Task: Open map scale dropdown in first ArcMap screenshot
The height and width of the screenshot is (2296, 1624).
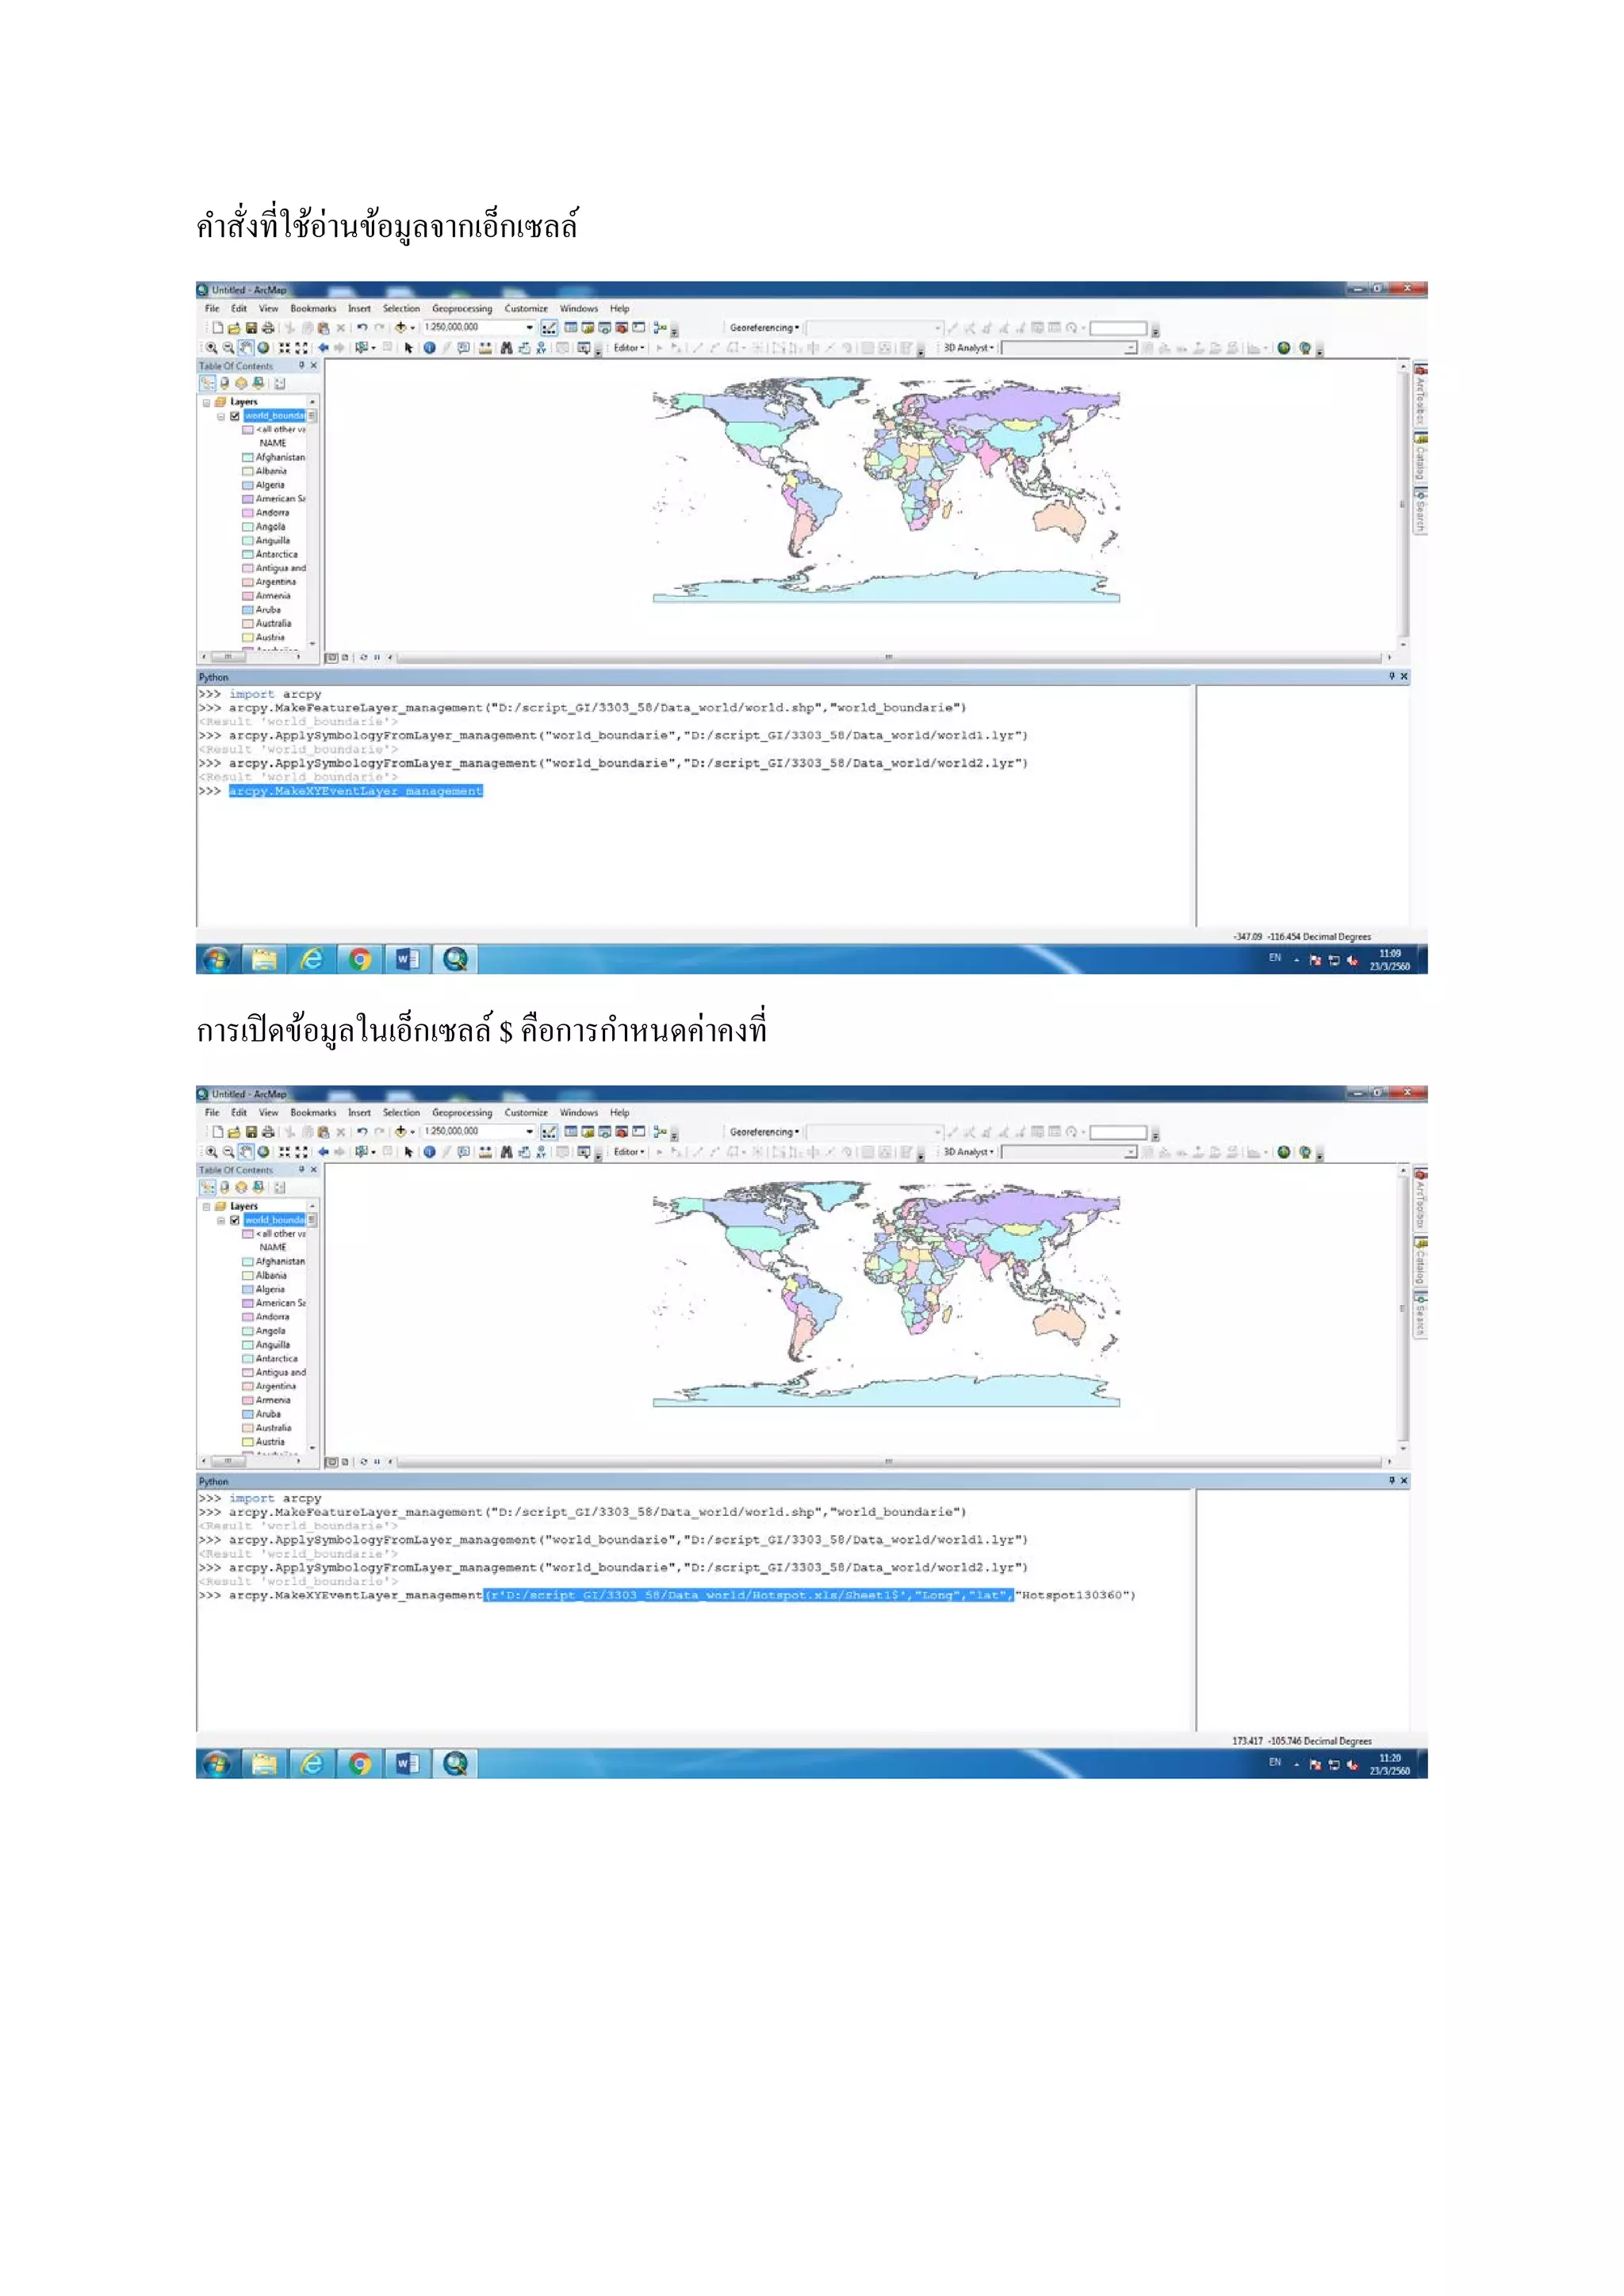Action: click(529, 328)
